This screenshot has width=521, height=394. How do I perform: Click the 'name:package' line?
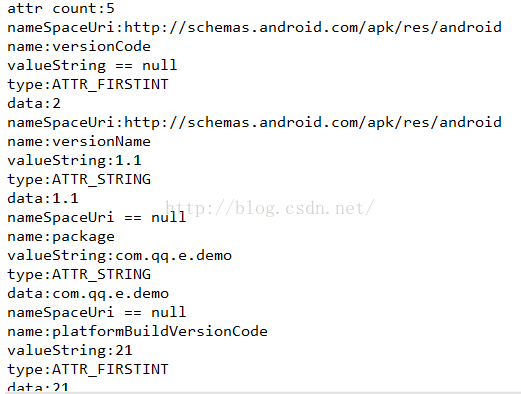[61, 237]
